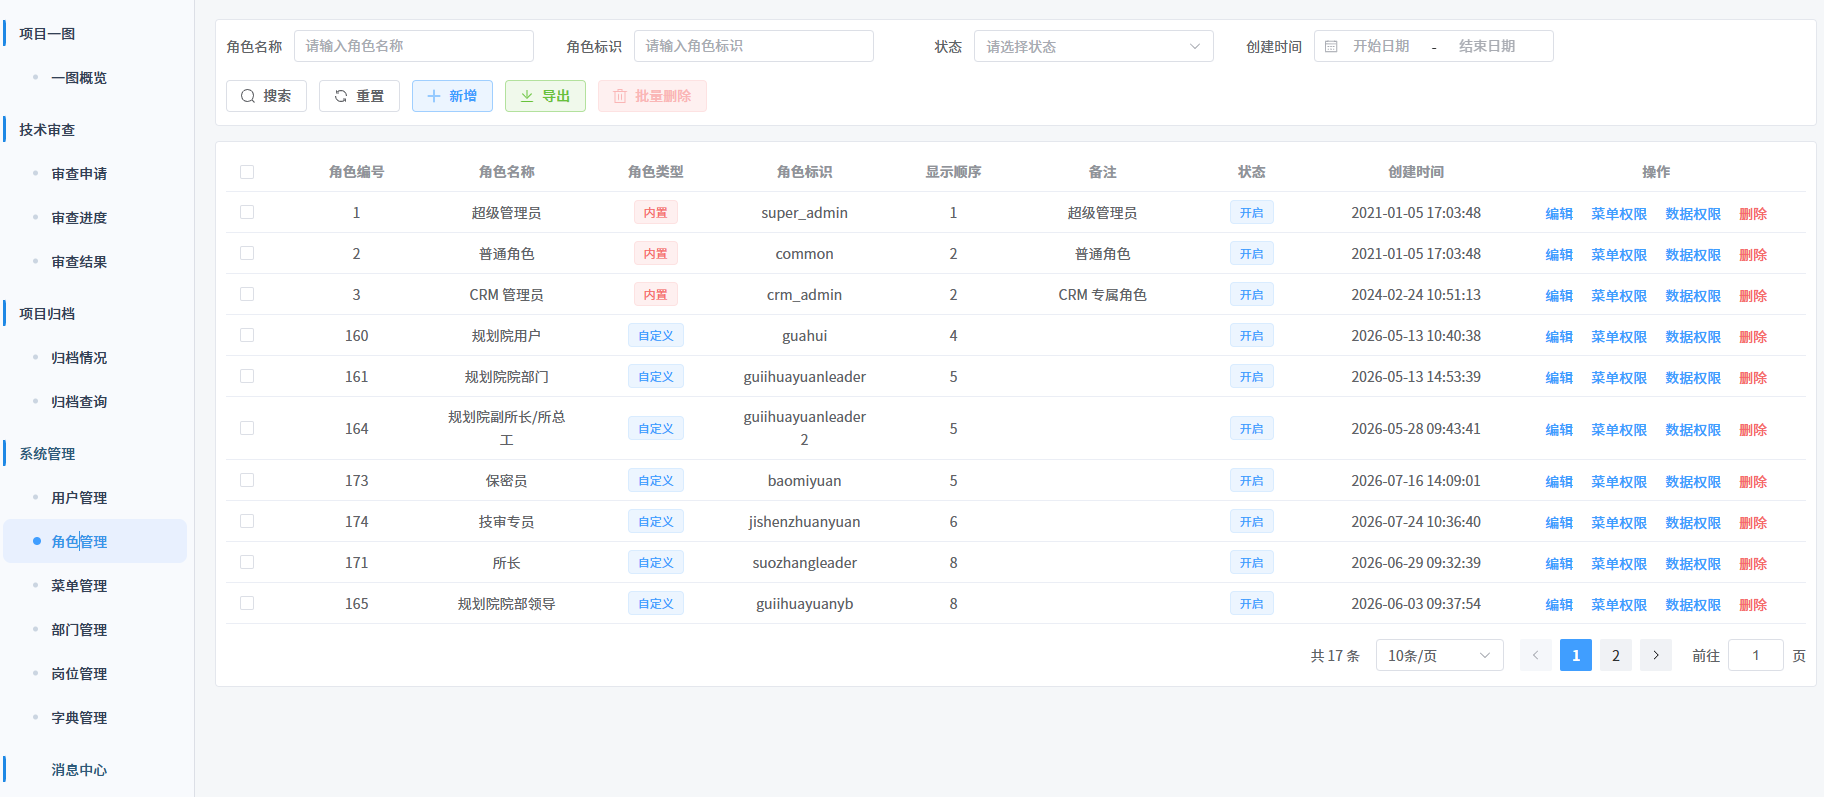
Task: Open the 状态 status dropdown
Action: point(1093,46)
